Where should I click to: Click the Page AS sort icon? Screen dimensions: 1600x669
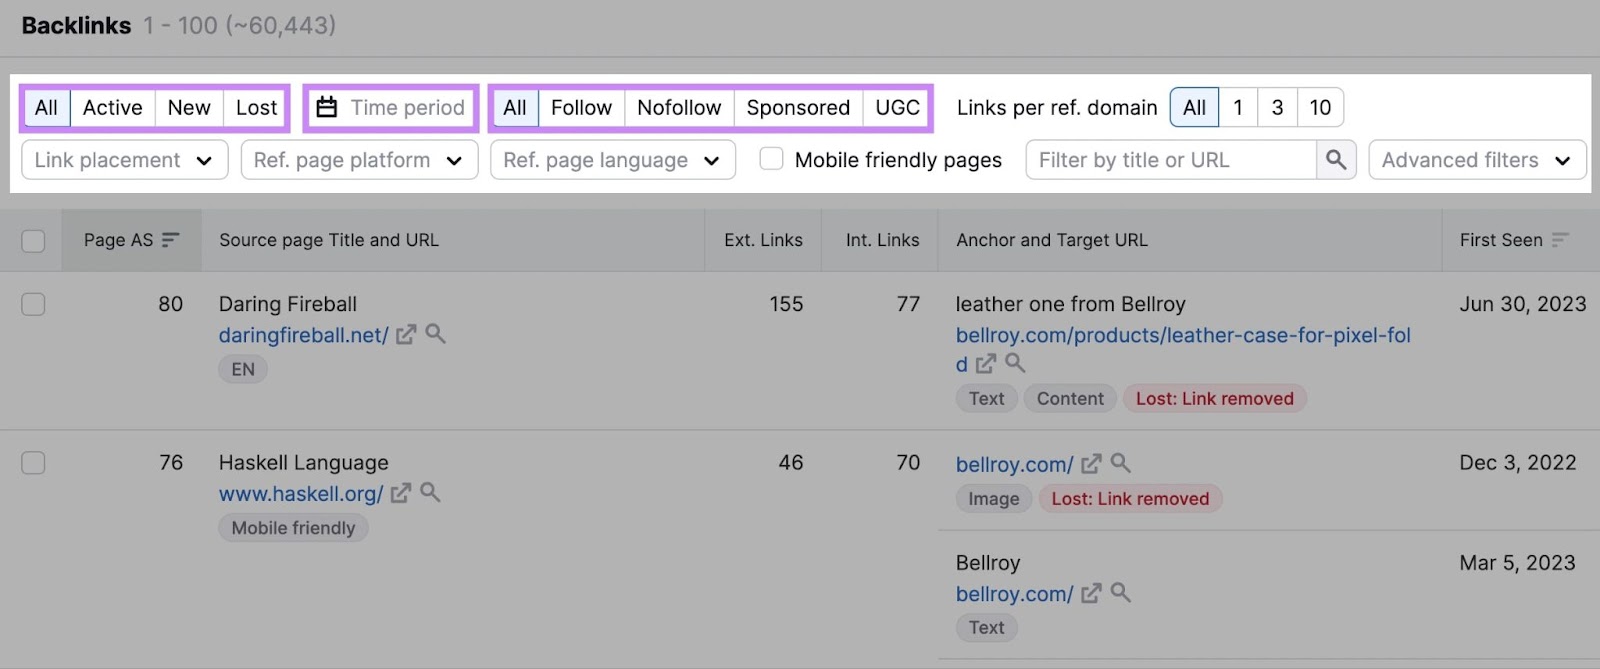(171, 240)
